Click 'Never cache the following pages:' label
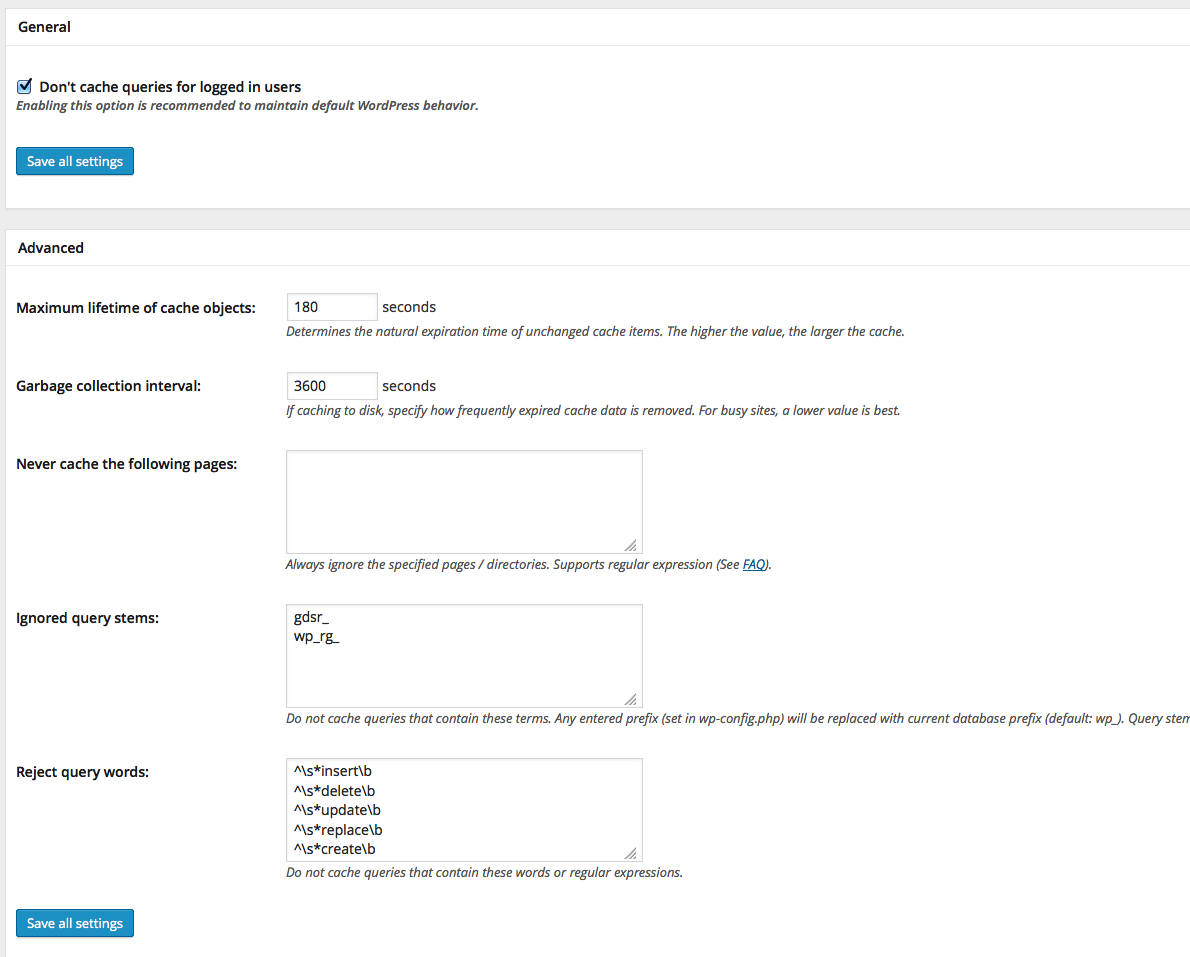 (127, 464)
